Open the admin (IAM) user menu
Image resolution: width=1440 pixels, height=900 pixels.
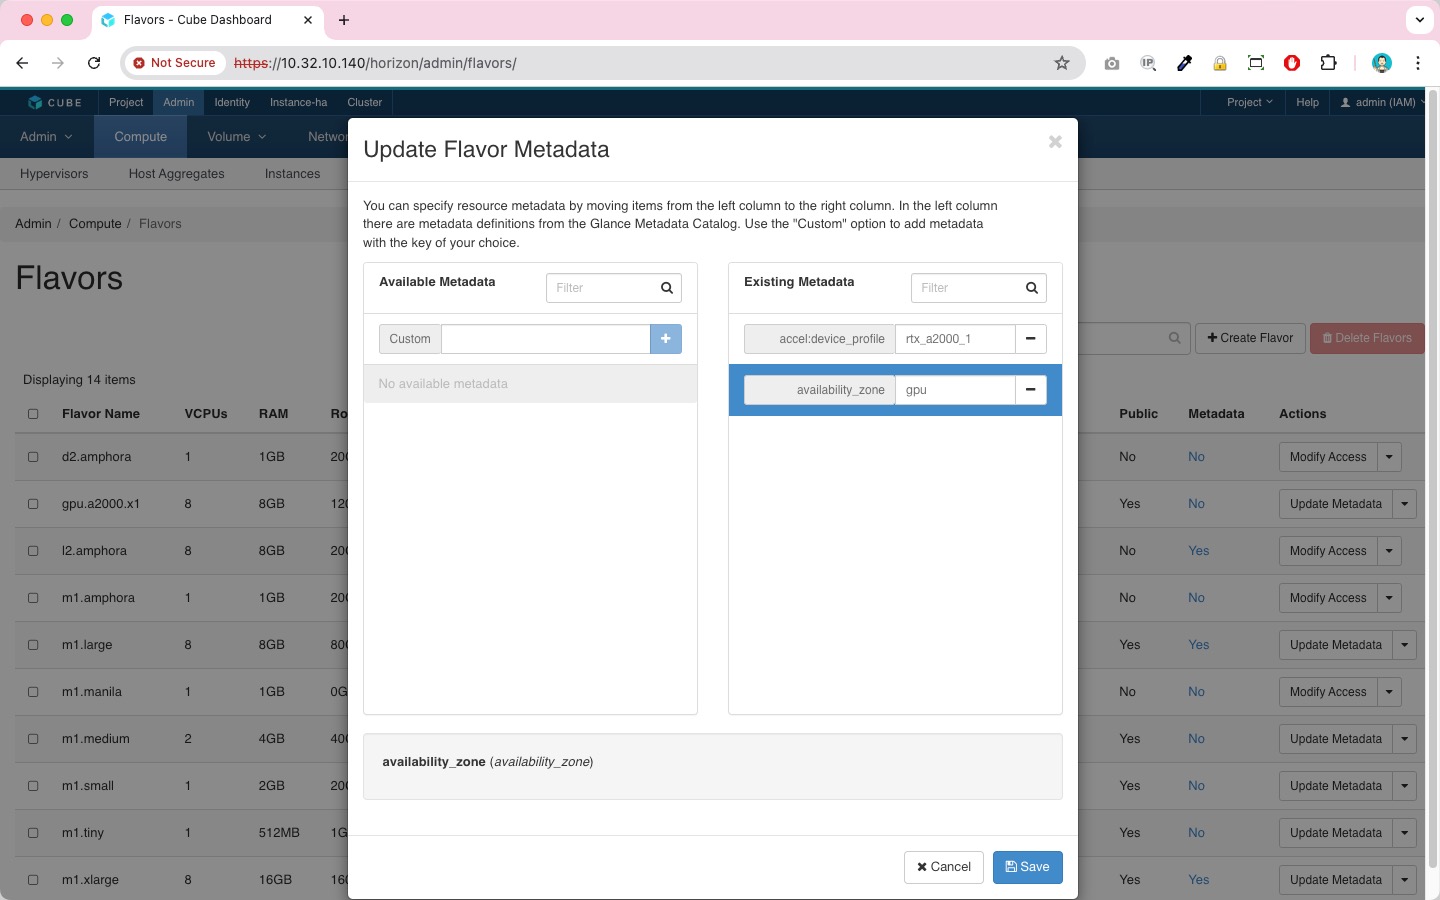click(x=1383, y=102)
